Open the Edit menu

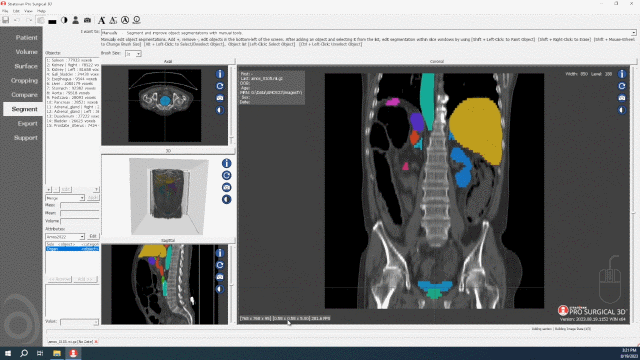pyautogui.click(x=16, y=11)
